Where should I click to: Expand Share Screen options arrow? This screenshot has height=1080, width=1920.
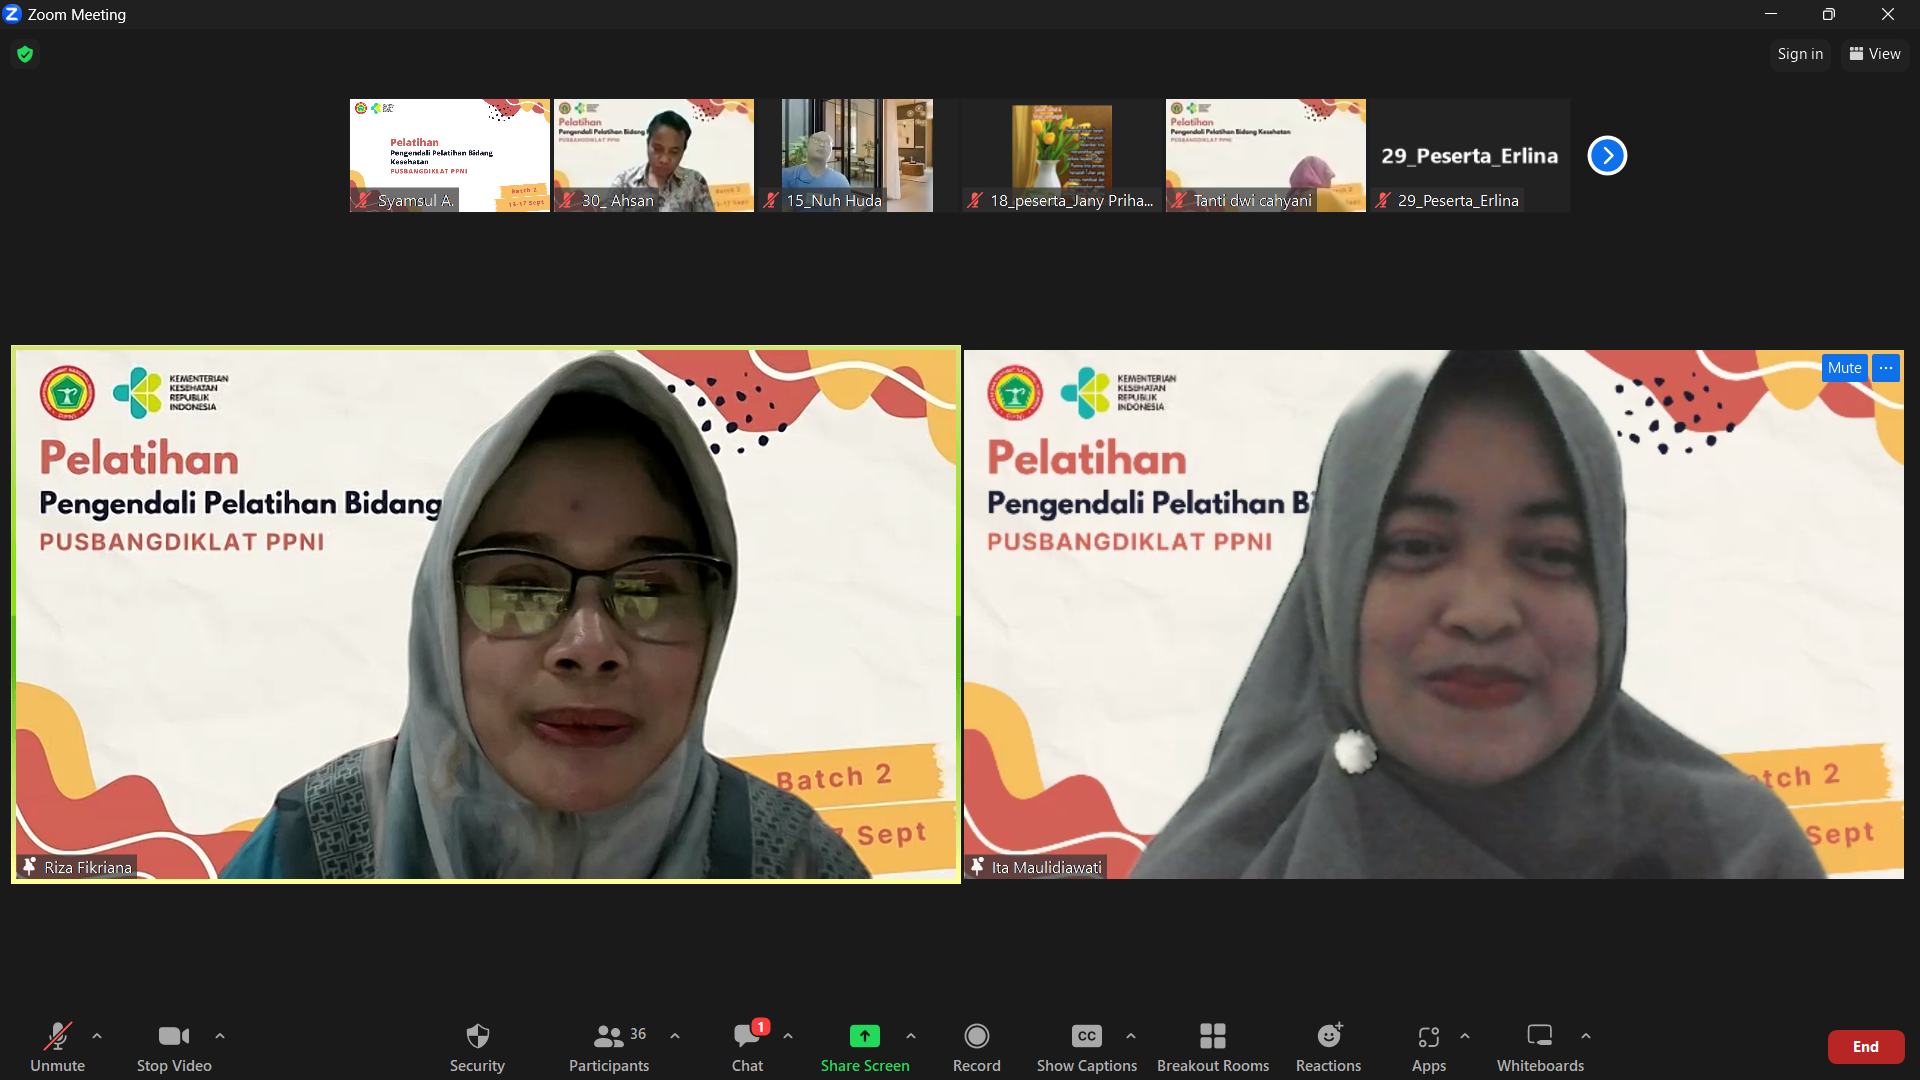[x=911, y=1036]
